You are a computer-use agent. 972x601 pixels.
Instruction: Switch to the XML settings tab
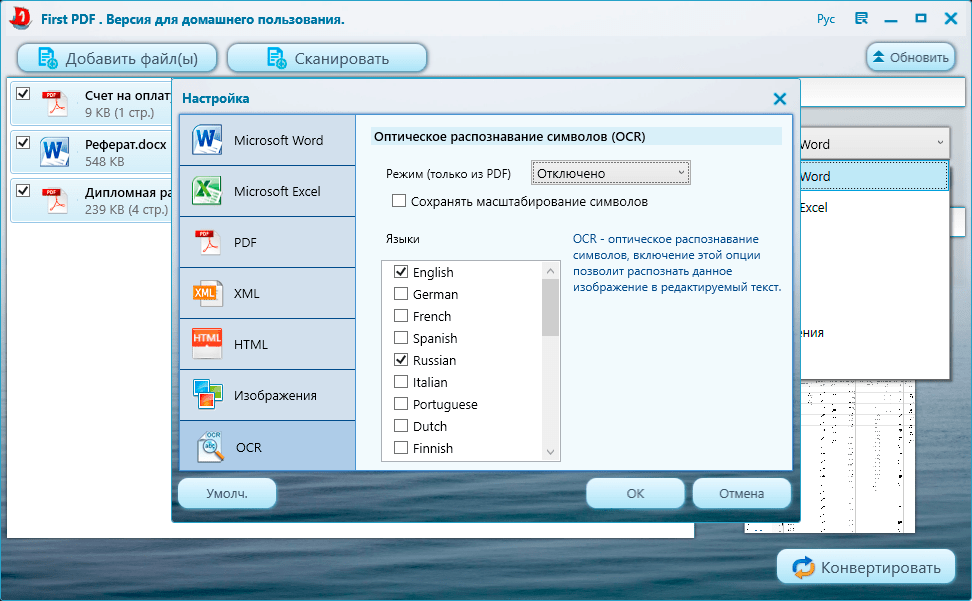coord(267,293)
